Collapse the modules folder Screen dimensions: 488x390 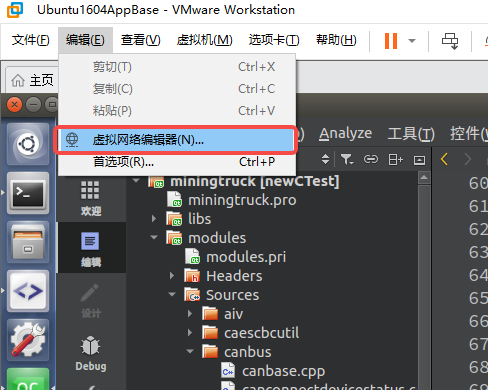pos(154,238)
